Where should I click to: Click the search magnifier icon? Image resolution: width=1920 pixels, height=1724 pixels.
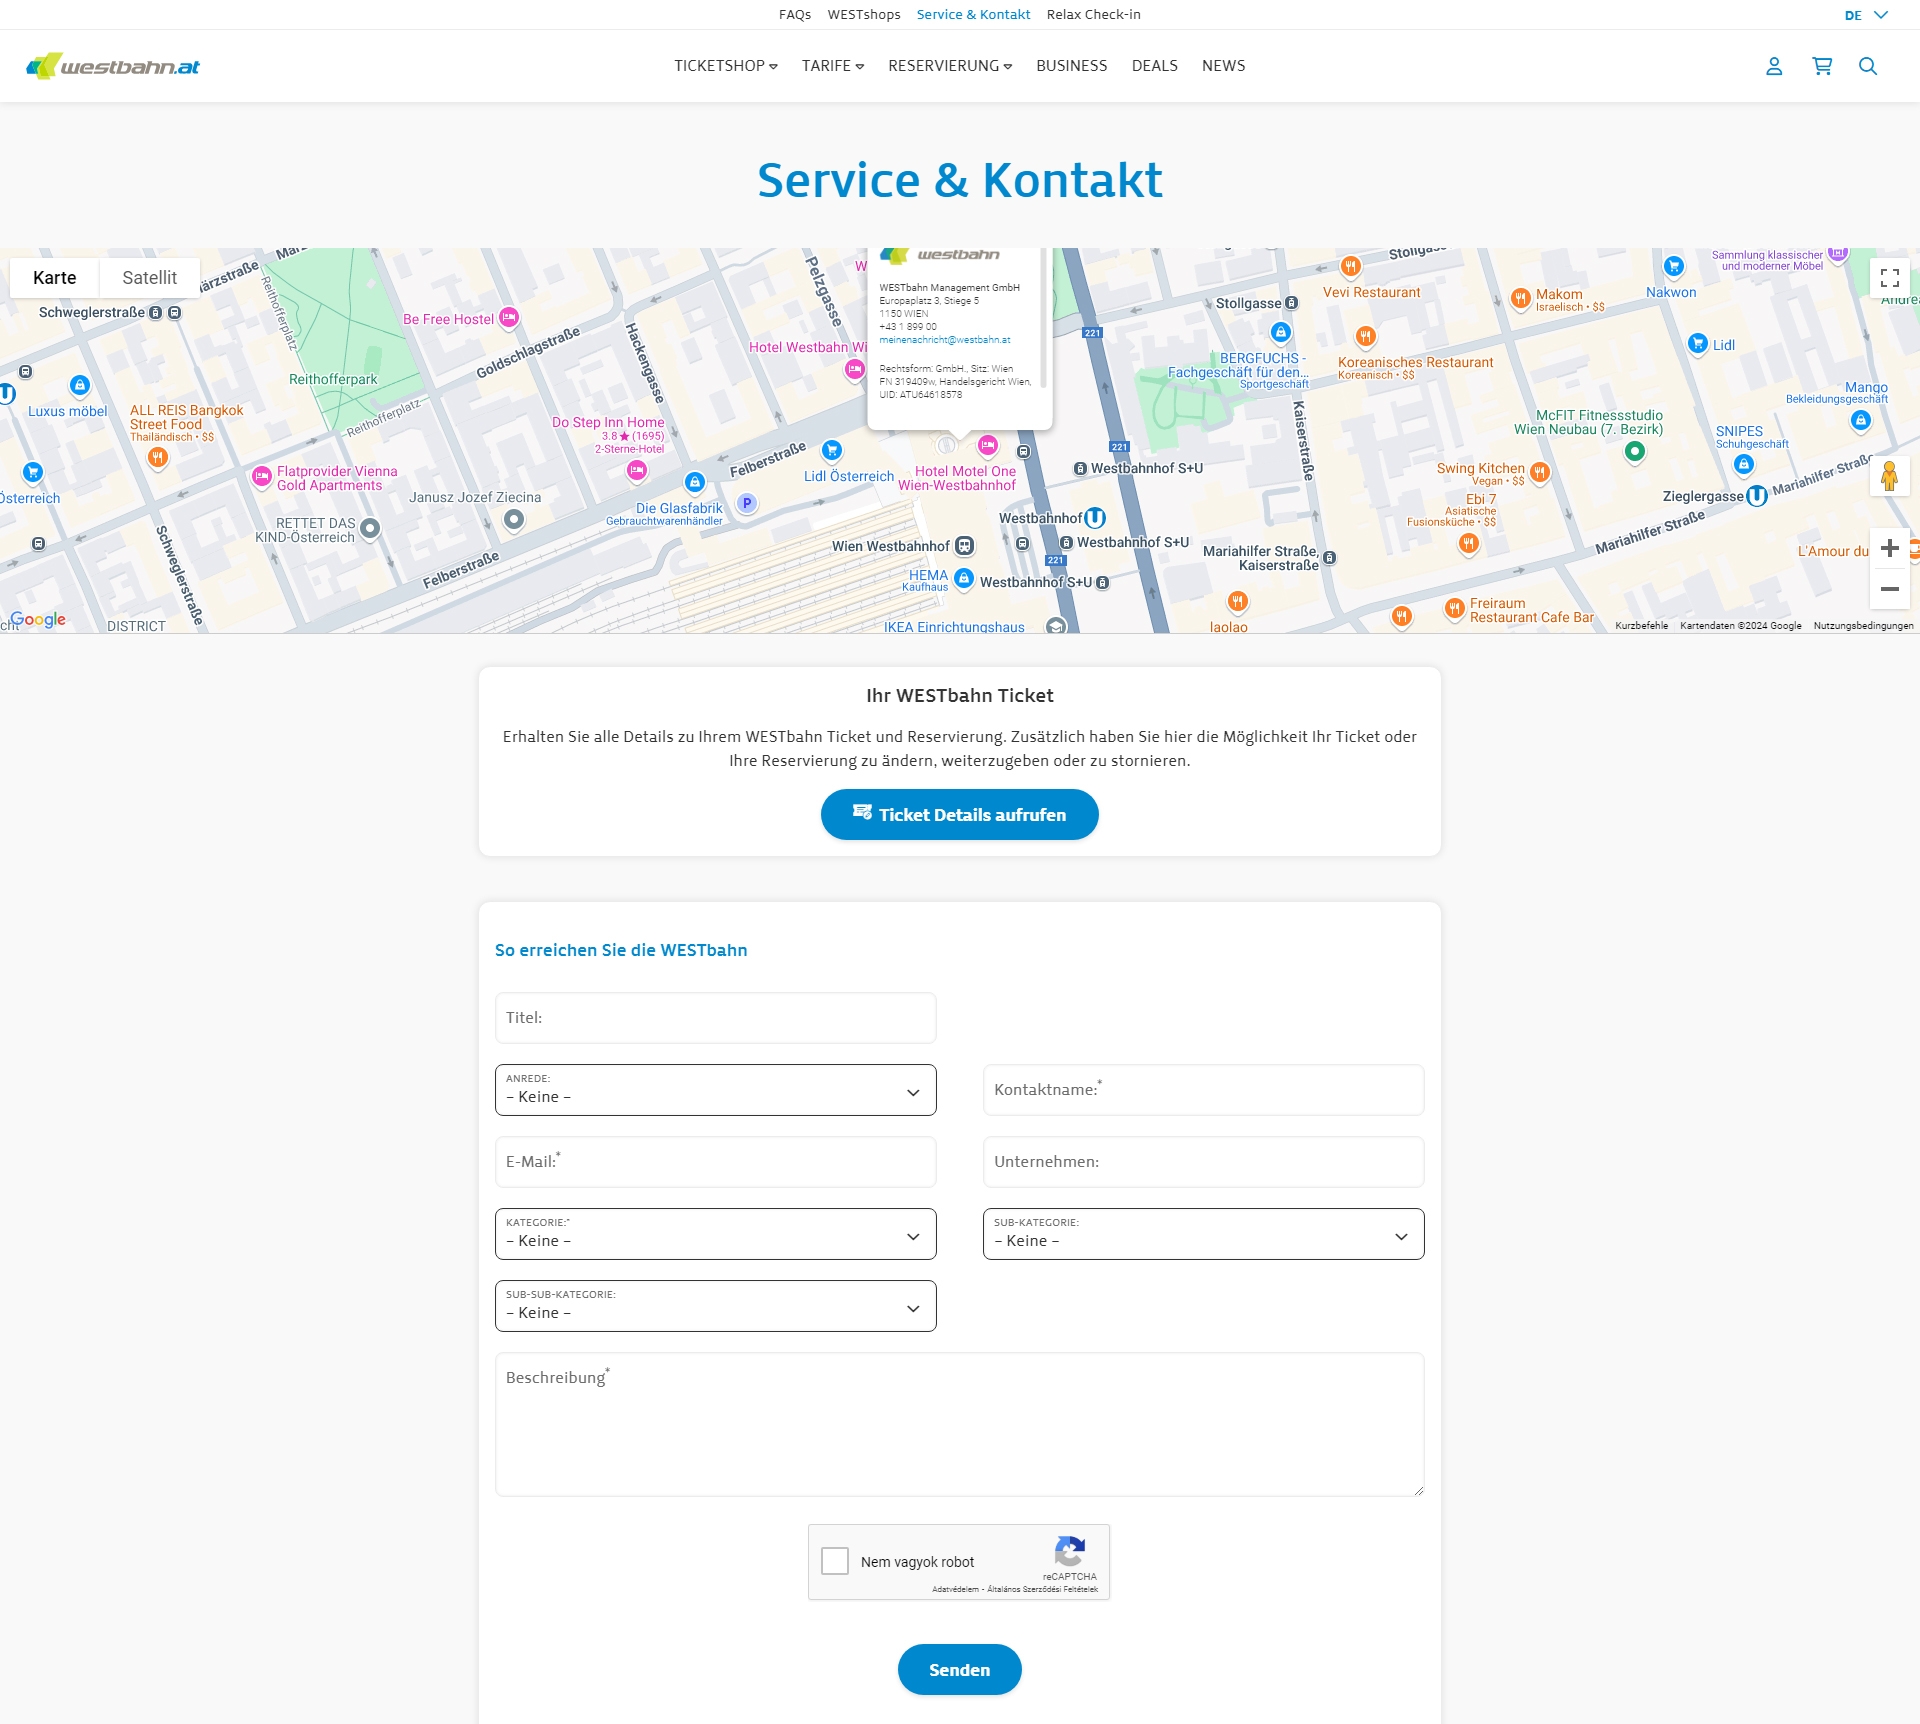[1868, 66]
